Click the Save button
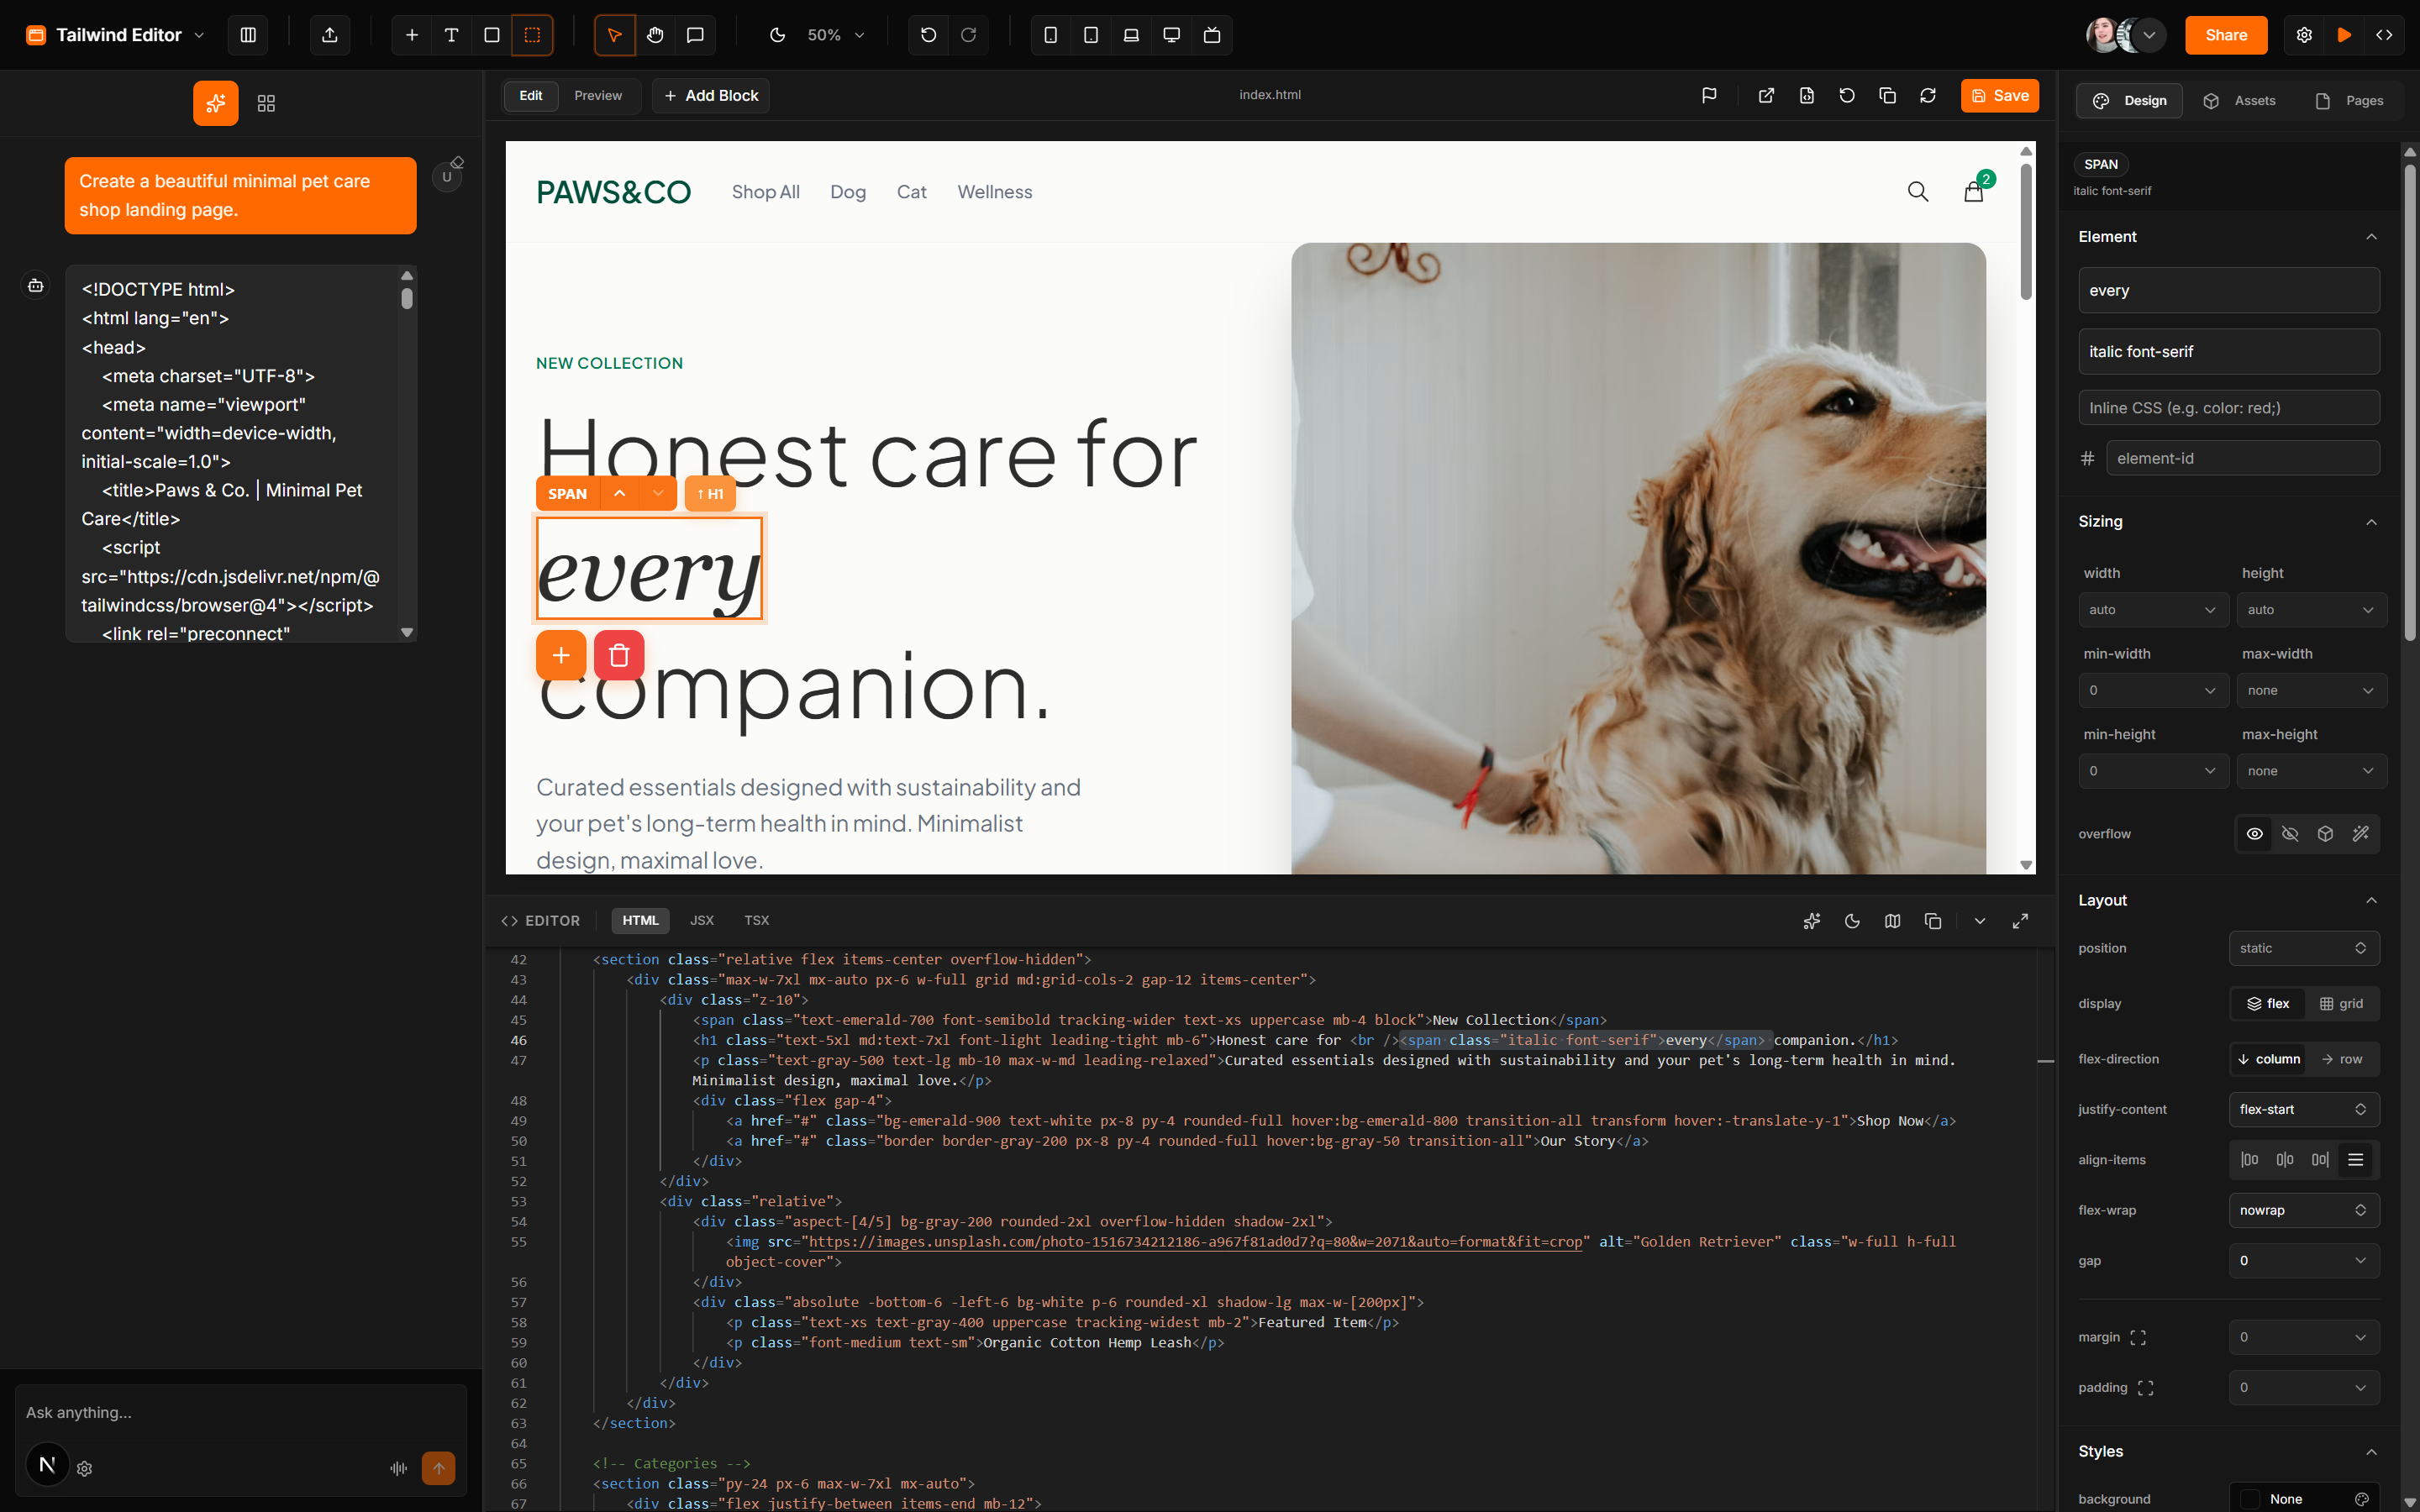The height and width of the screenshot is (1512, 2420). [x=2000, y=96]
